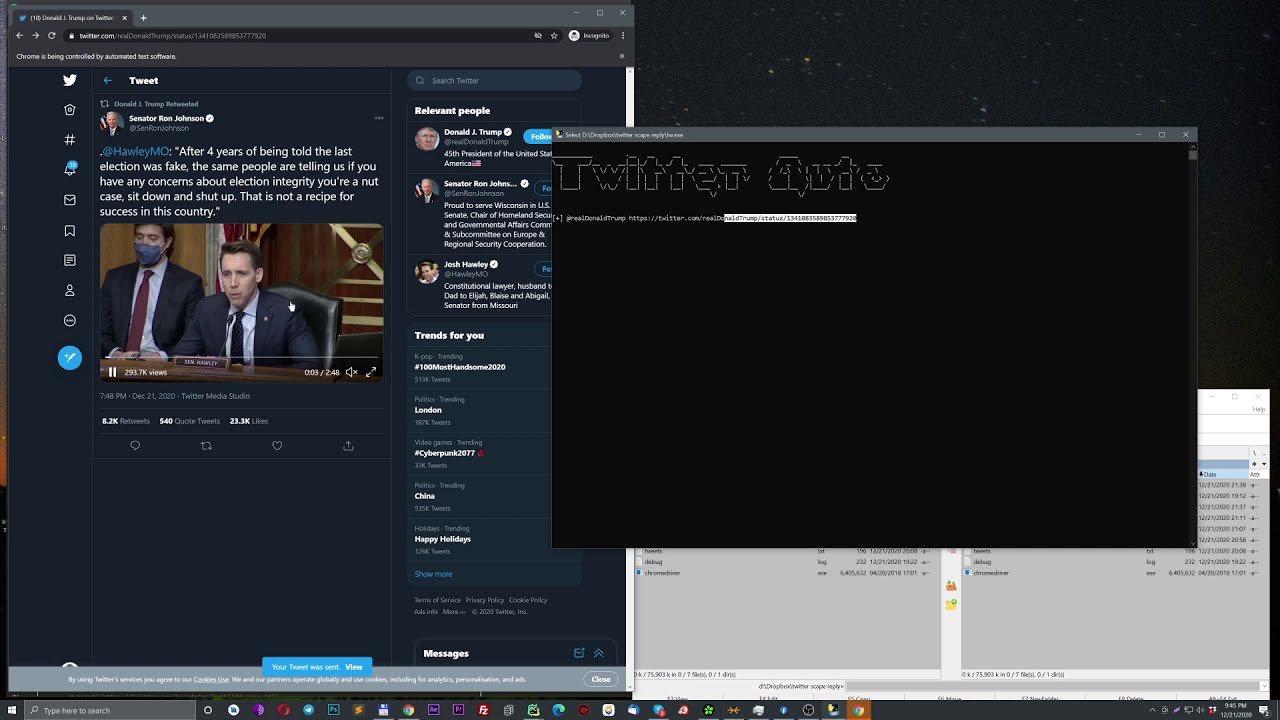Open After Effects from taskbar
Image resolution: width=1280 pixels, height=720 pixels.
(433, 710)
